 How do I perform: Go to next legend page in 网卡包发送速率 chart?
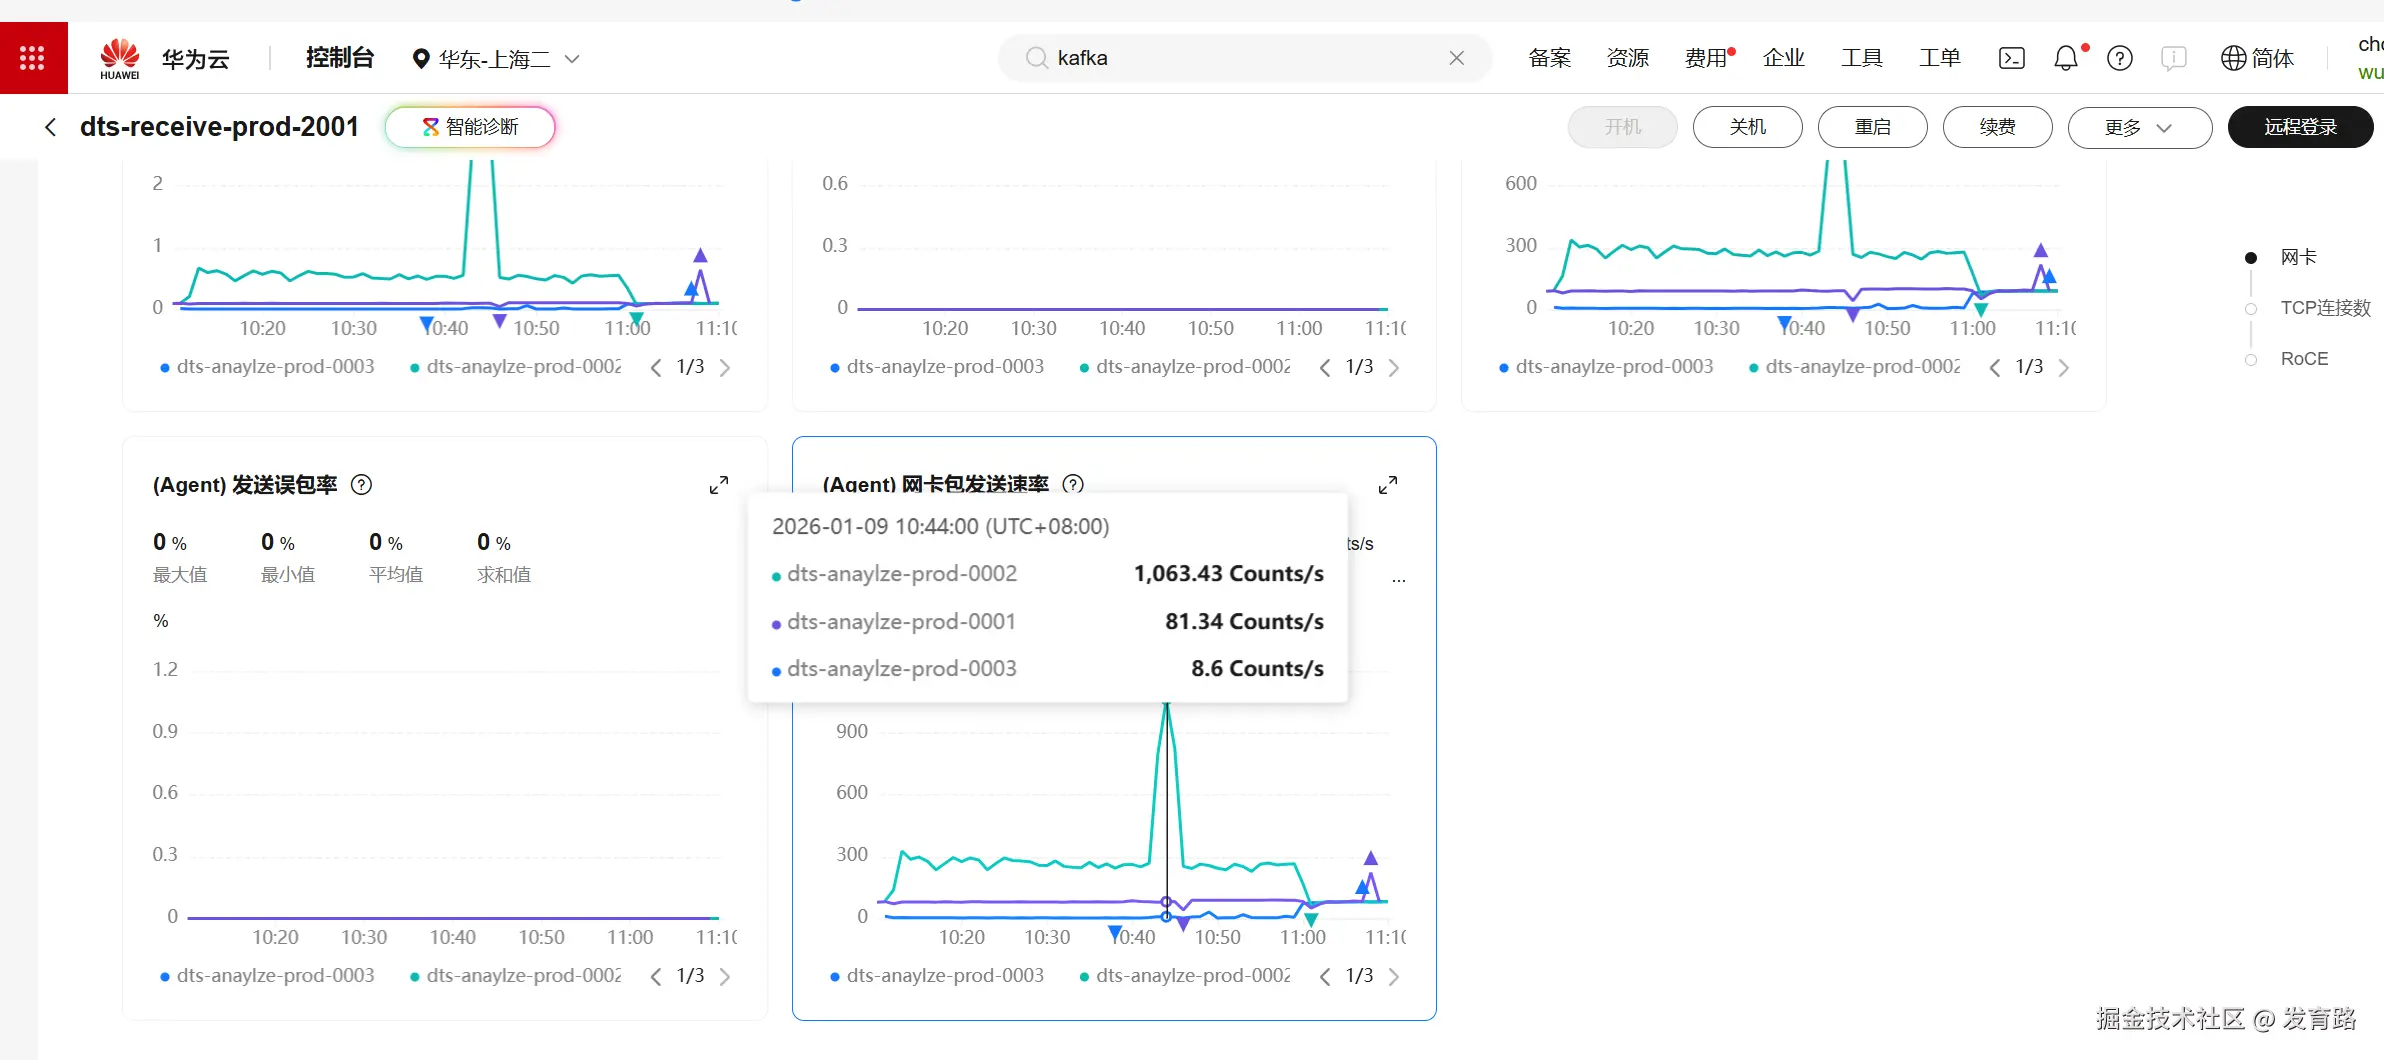[1394, 976]
